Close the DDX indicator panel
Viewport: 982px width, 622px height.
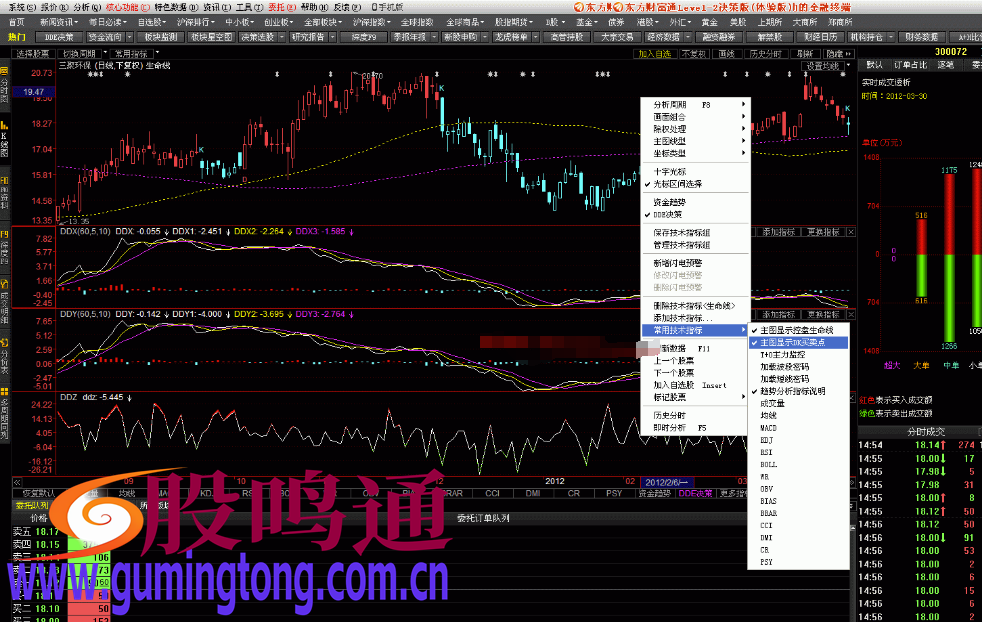coord(851,232)
